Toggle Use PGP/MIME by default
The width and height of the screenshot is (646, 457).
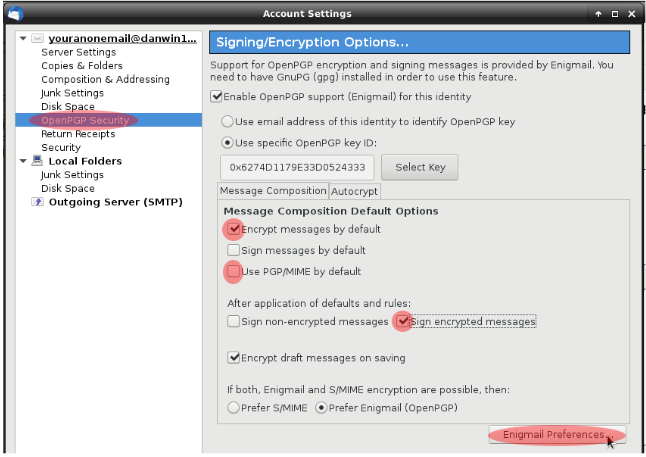pyautogui.click(x=233, y=271)
